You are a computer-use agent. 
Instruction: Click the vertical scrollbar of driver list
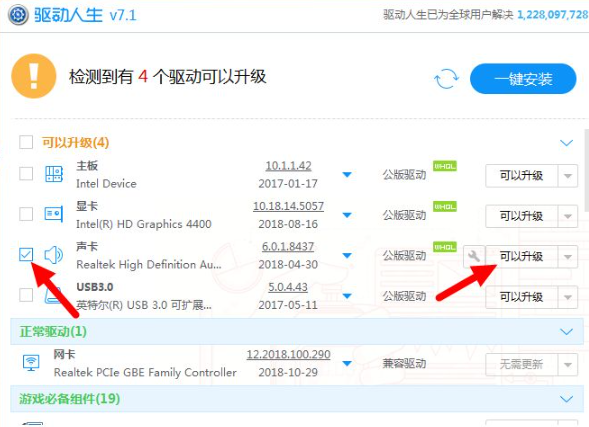click(x=586, y=171)
